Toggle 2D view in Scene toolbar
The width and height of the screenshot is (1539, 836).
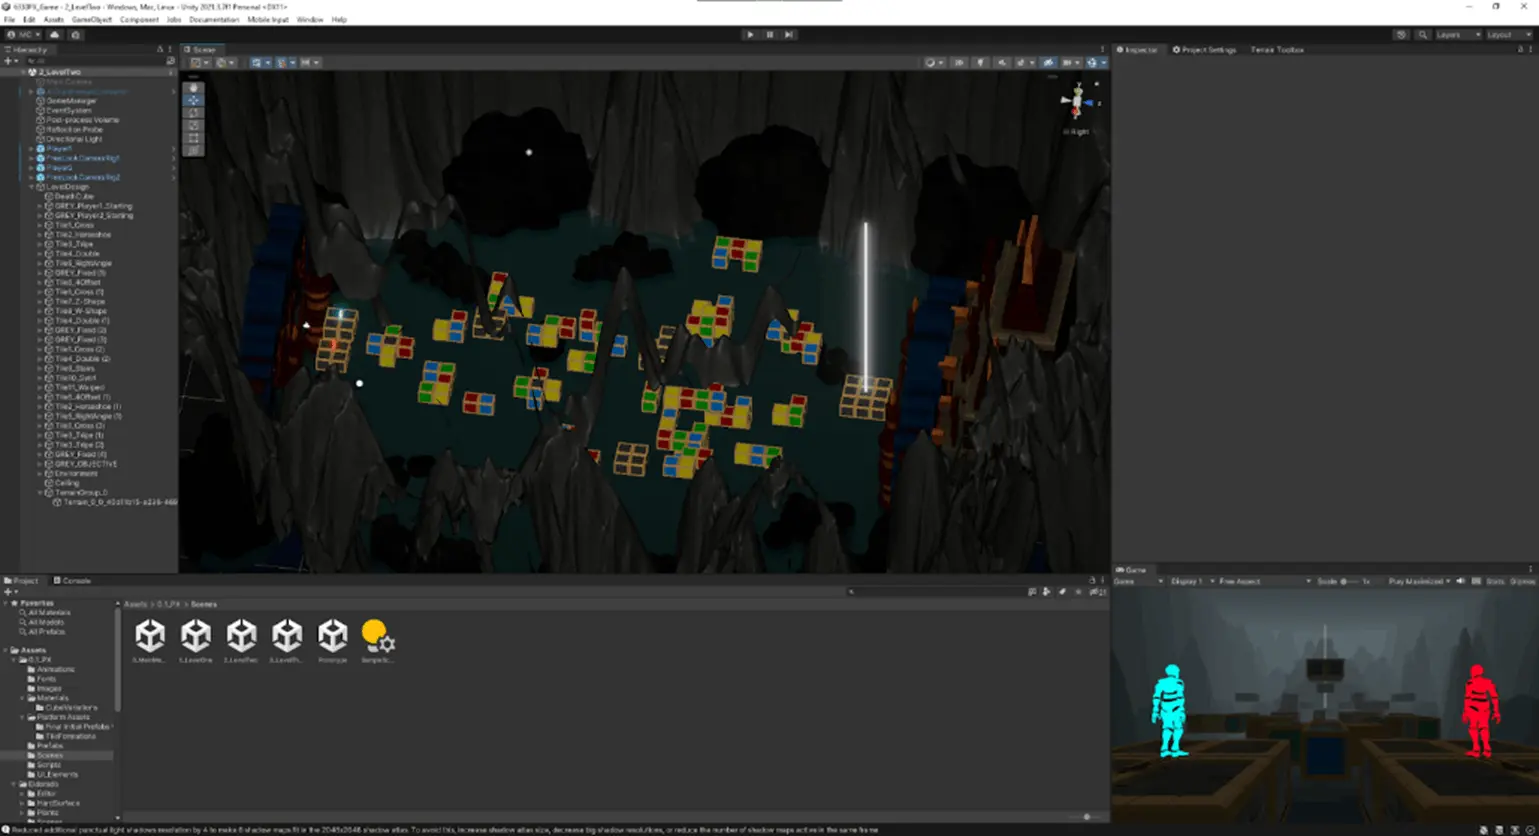[x=958, y=62]
